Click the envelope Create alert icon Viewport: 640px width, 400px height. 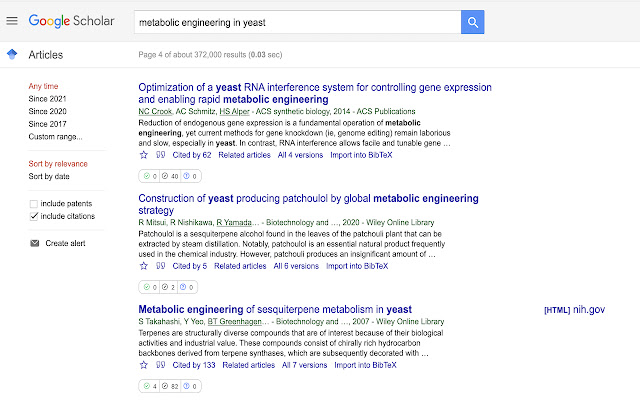tap(35, 243)
